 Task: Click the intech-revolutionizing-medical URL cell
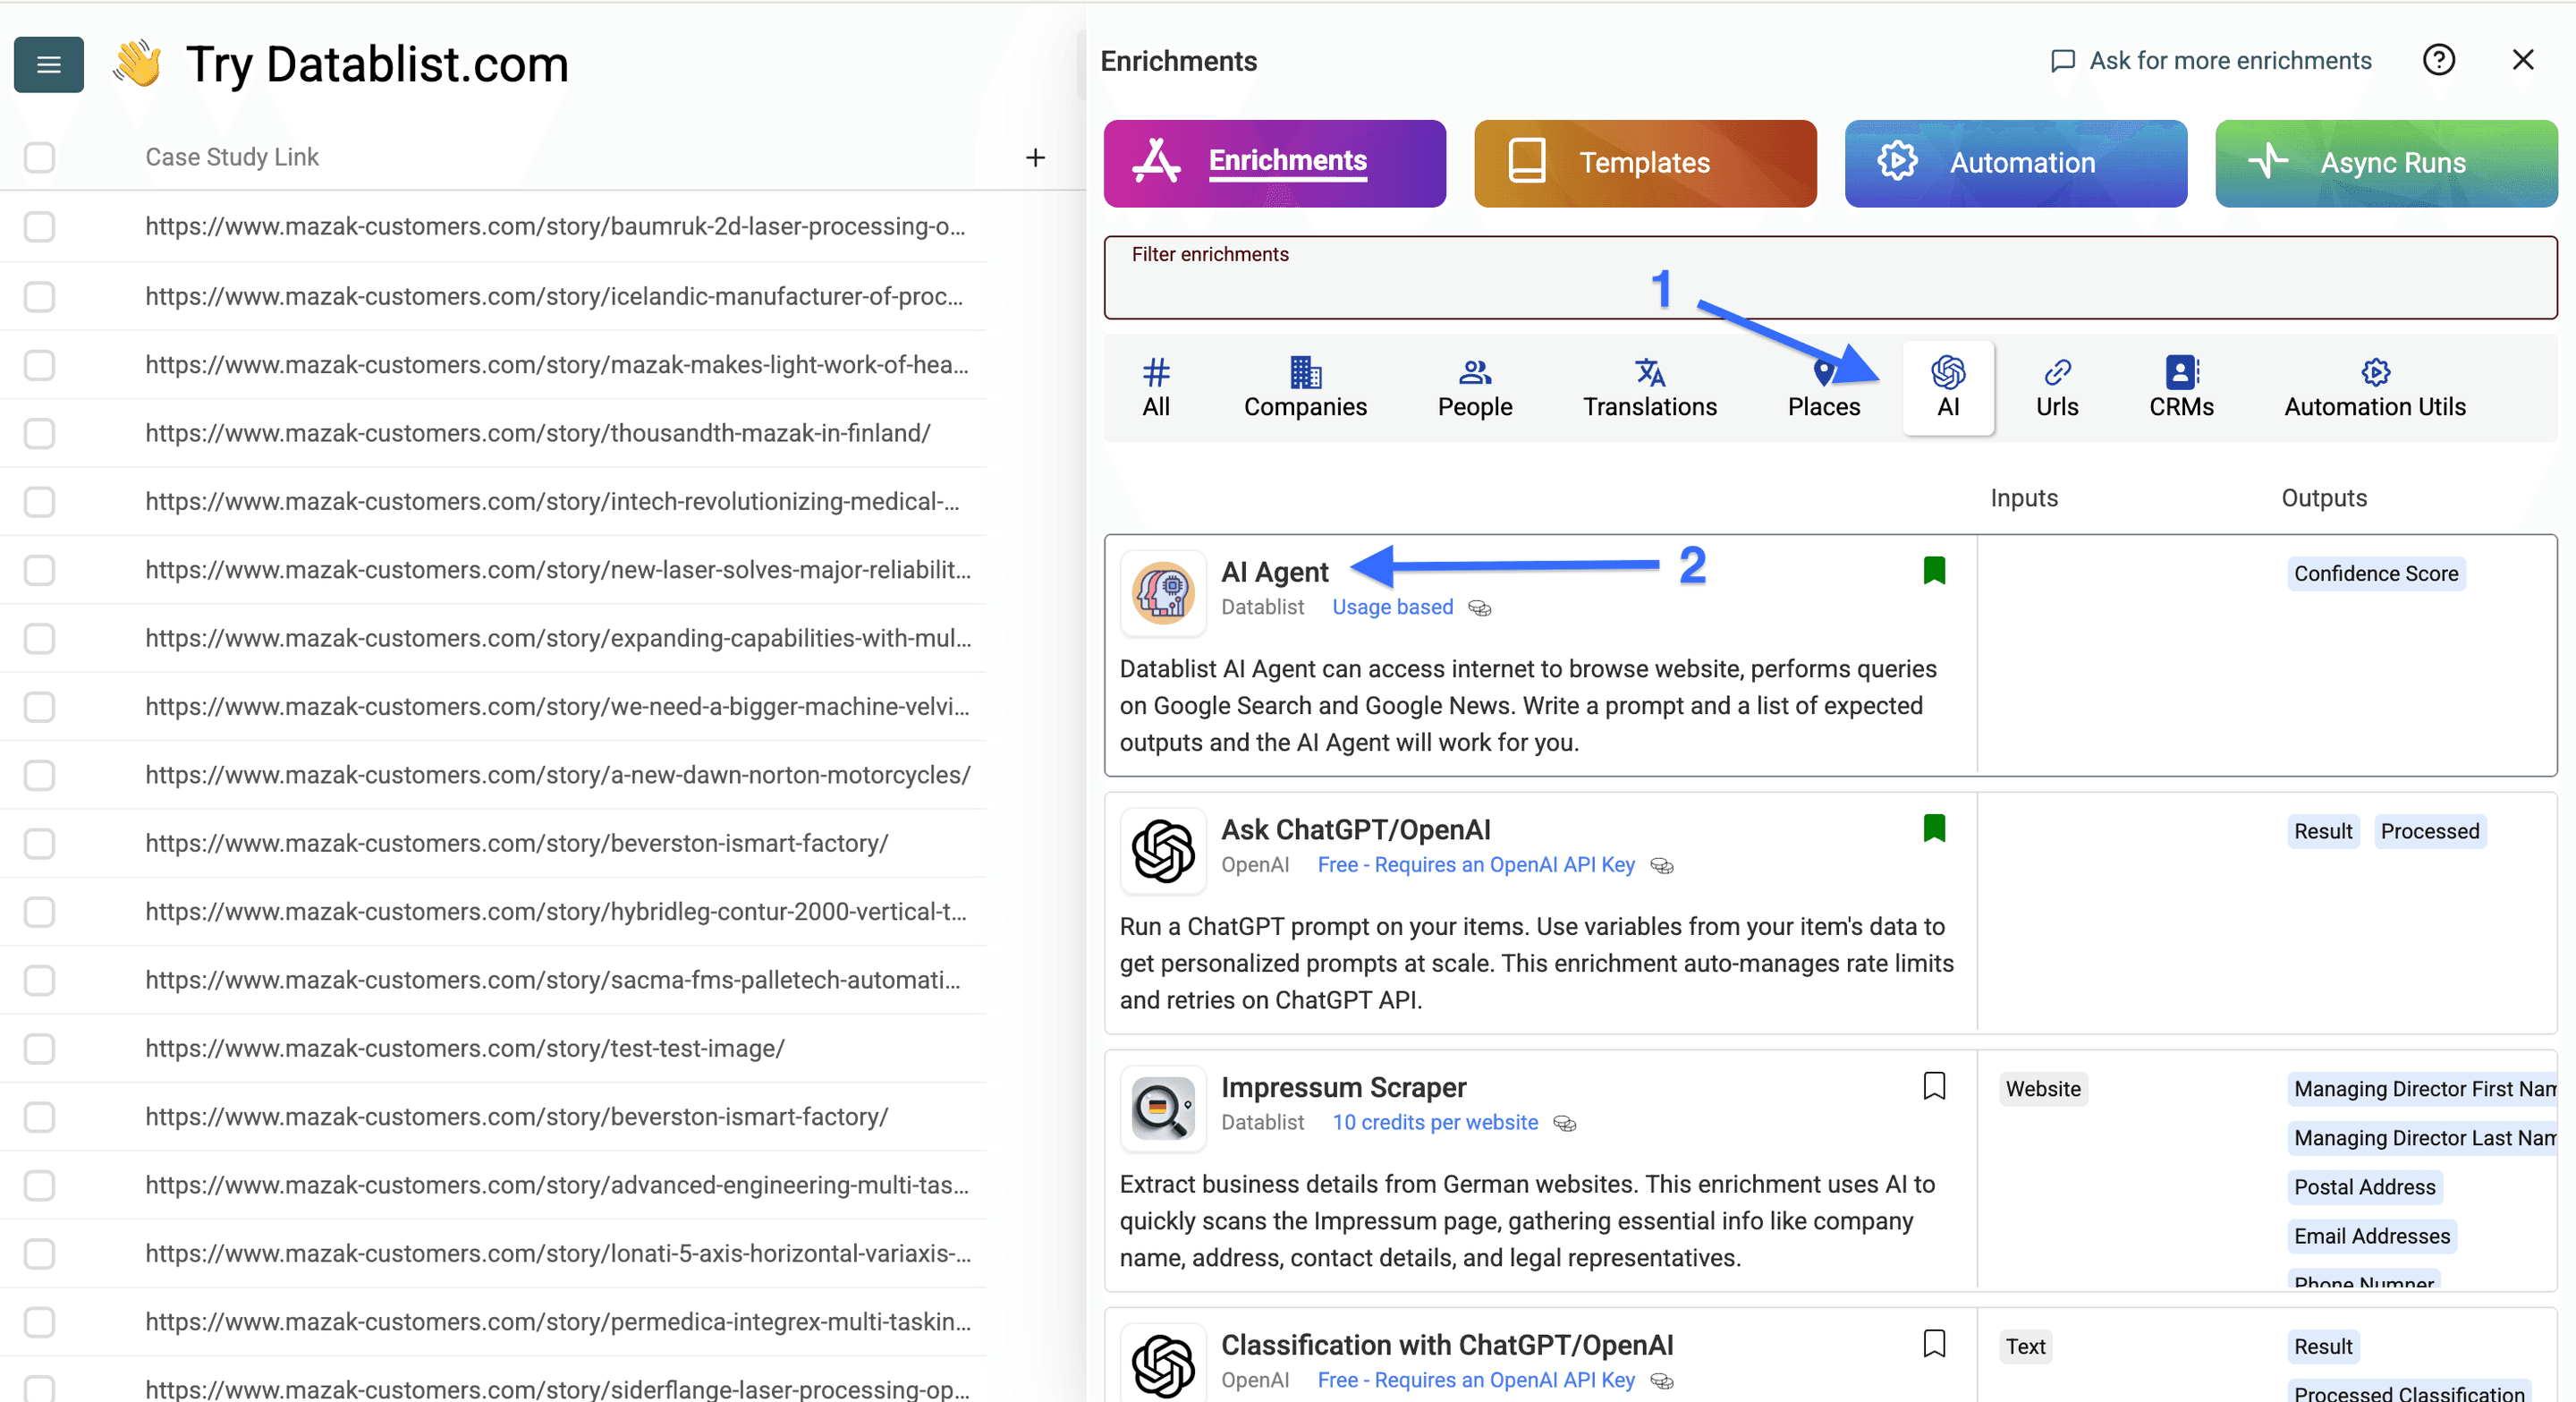pyautogui.click(x=552, y=502)
